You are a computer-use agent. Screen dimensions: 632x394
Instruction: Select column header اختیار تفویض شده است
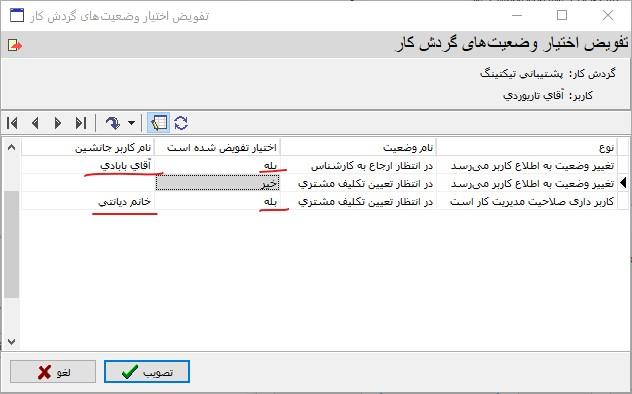click(218, 147)
